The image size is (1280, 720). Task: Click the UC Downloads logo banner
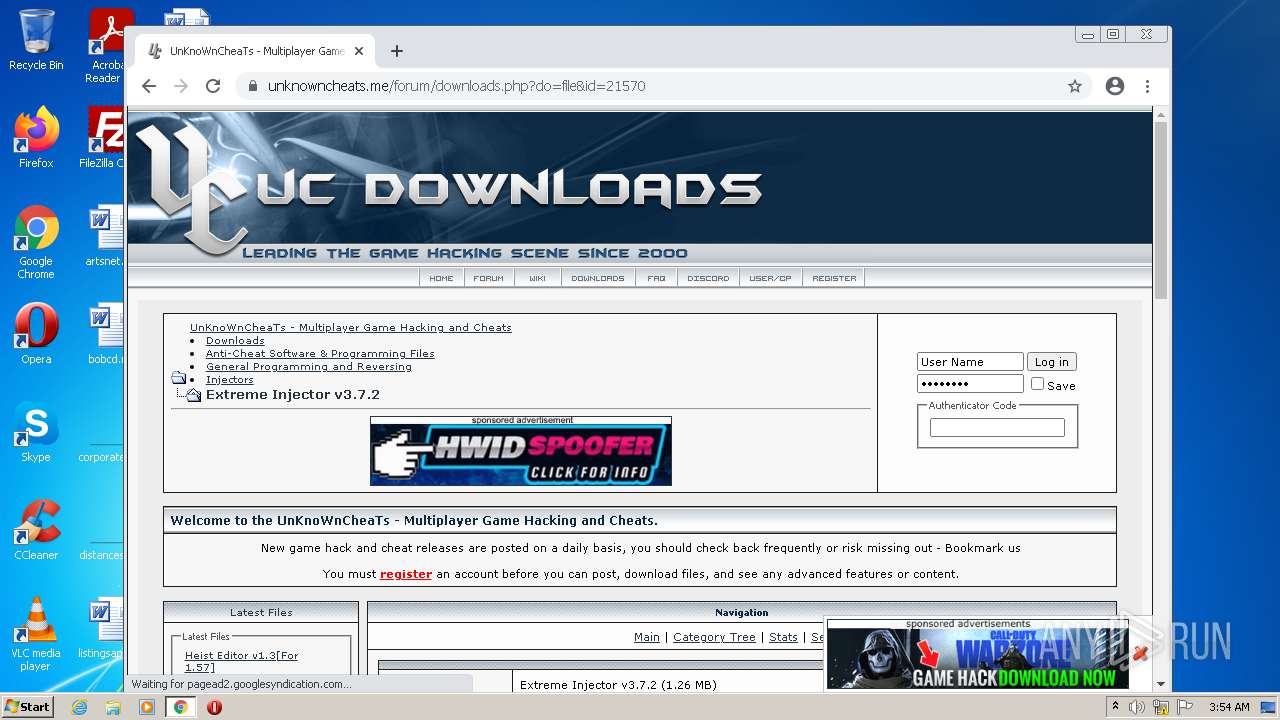coord(640,187)
